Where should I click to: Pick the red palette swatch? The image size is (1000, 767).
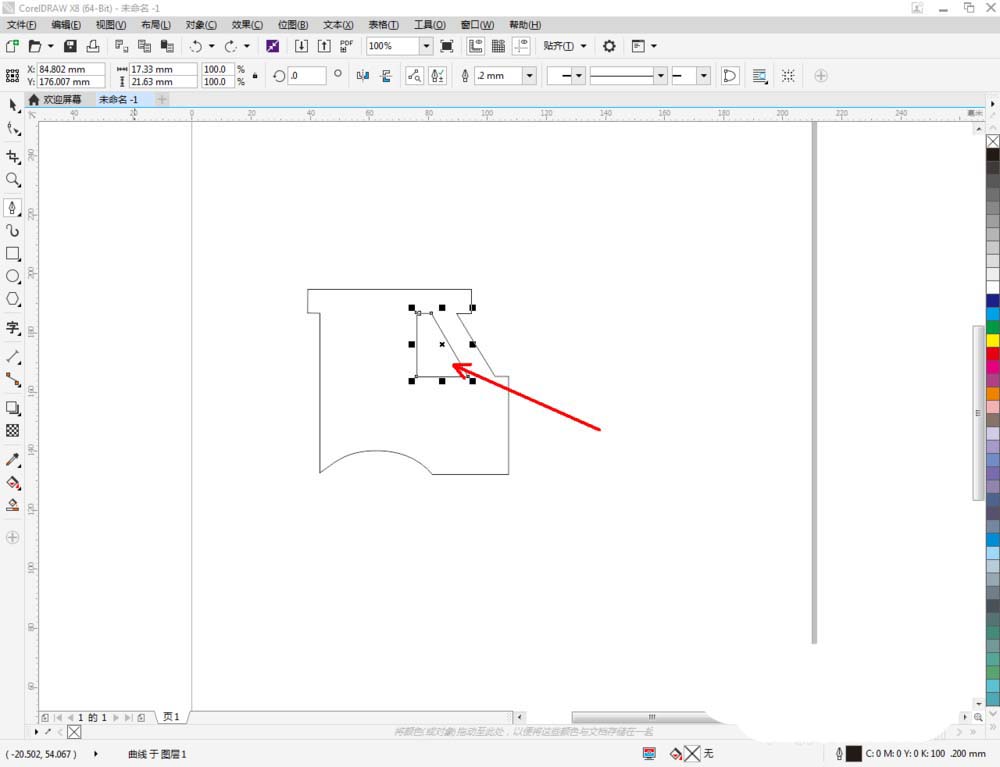(992, 354)
